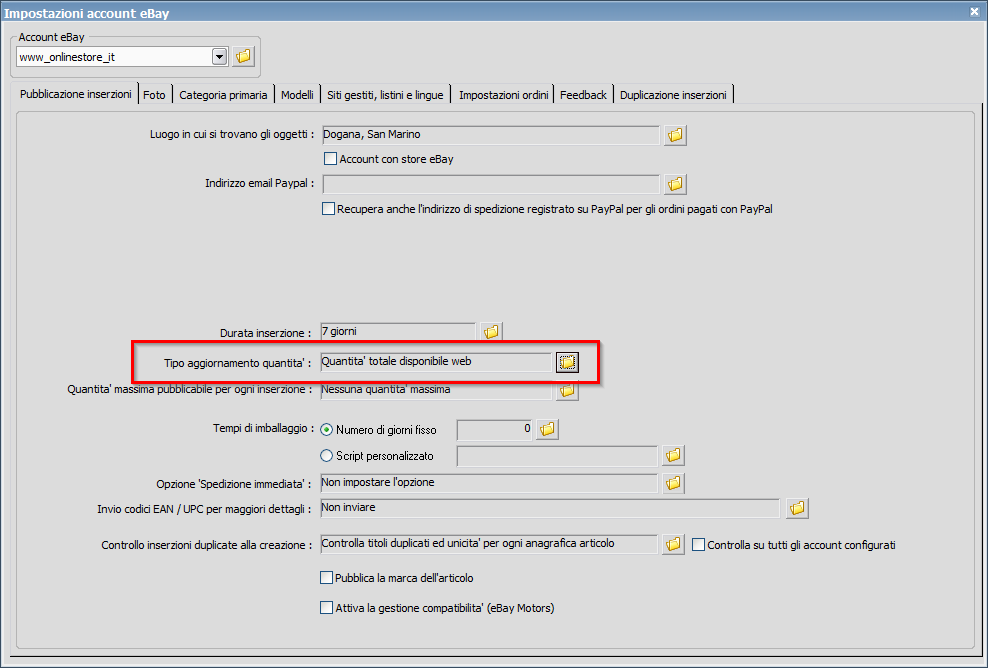Enable Pubblica la marca dell'articolo checkbox

point(326,577)
